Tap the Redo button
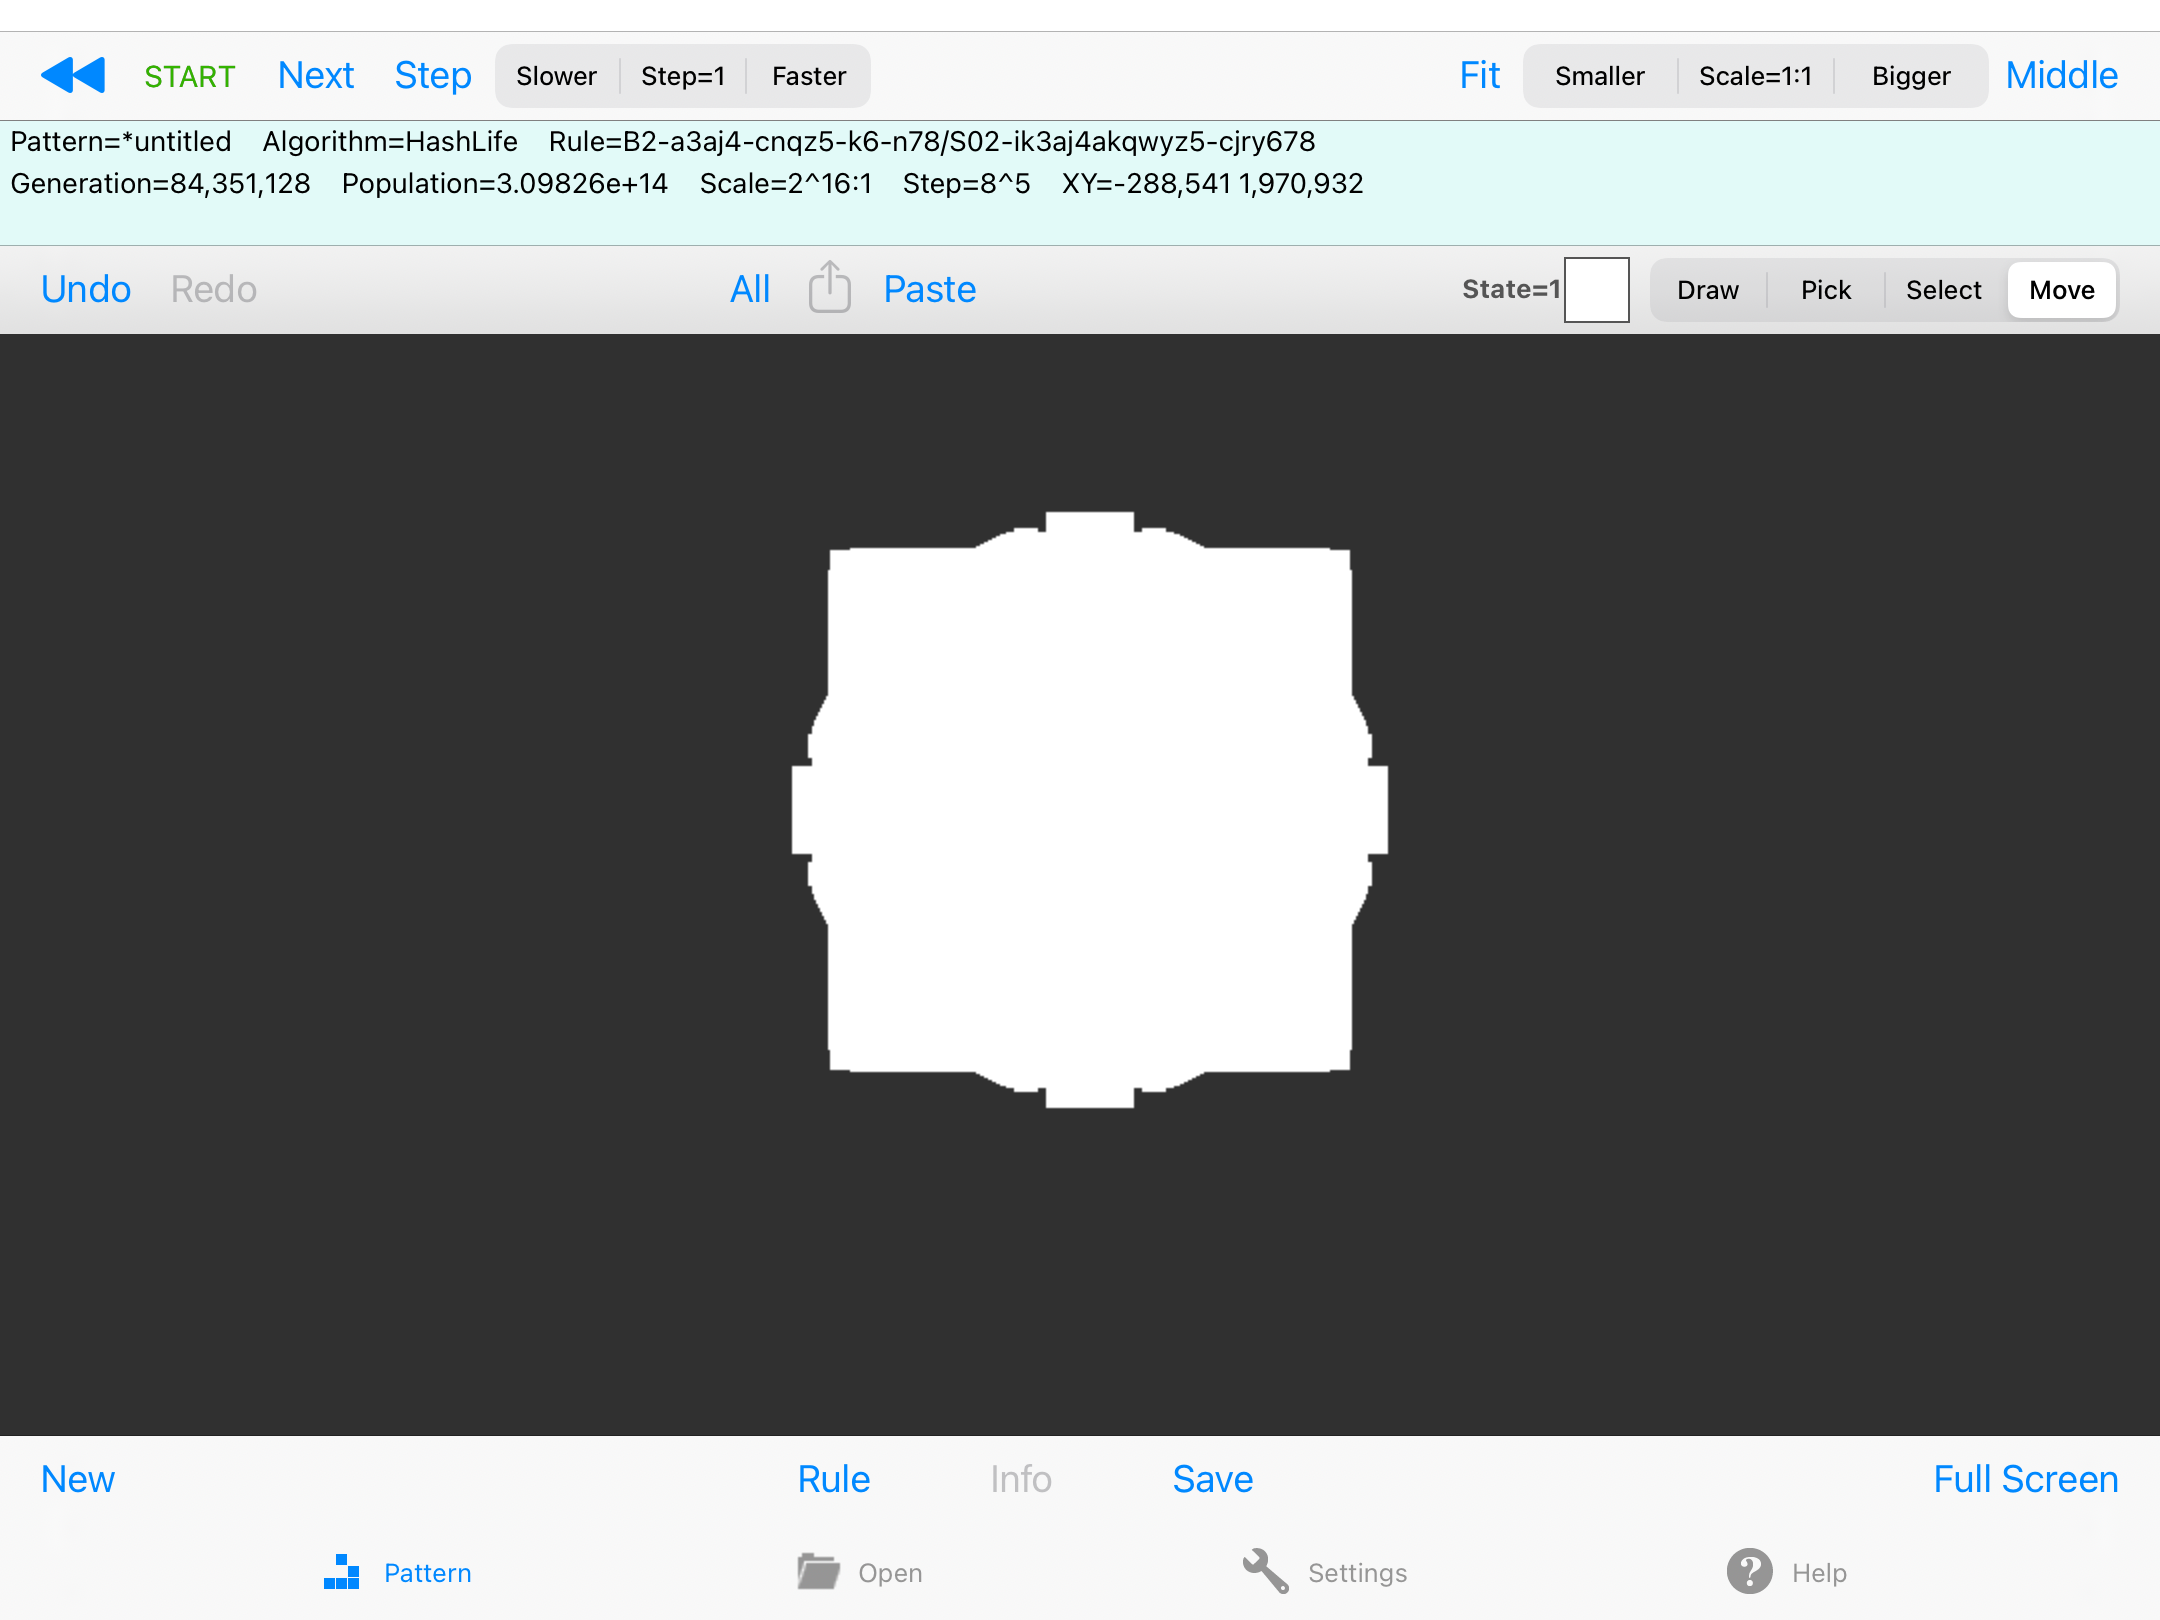2160x1620 pixels. (x=214, y=289)
